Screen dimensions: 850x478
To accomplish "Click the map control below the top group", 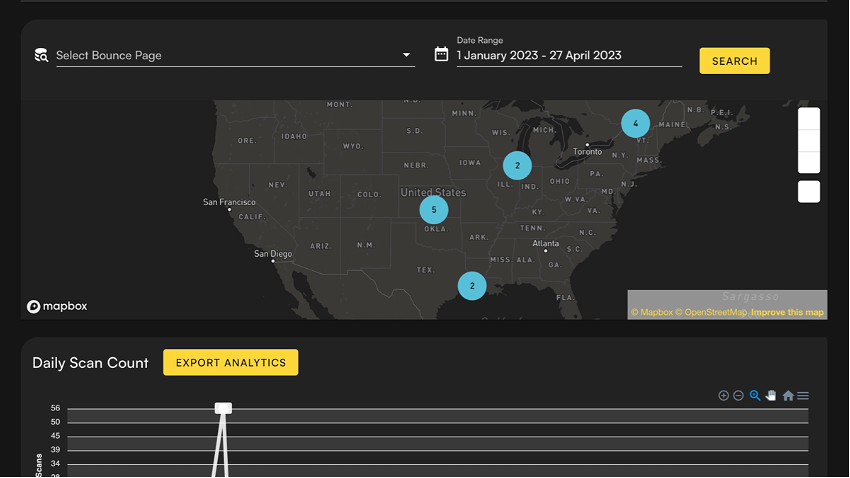I will [809, 192].
